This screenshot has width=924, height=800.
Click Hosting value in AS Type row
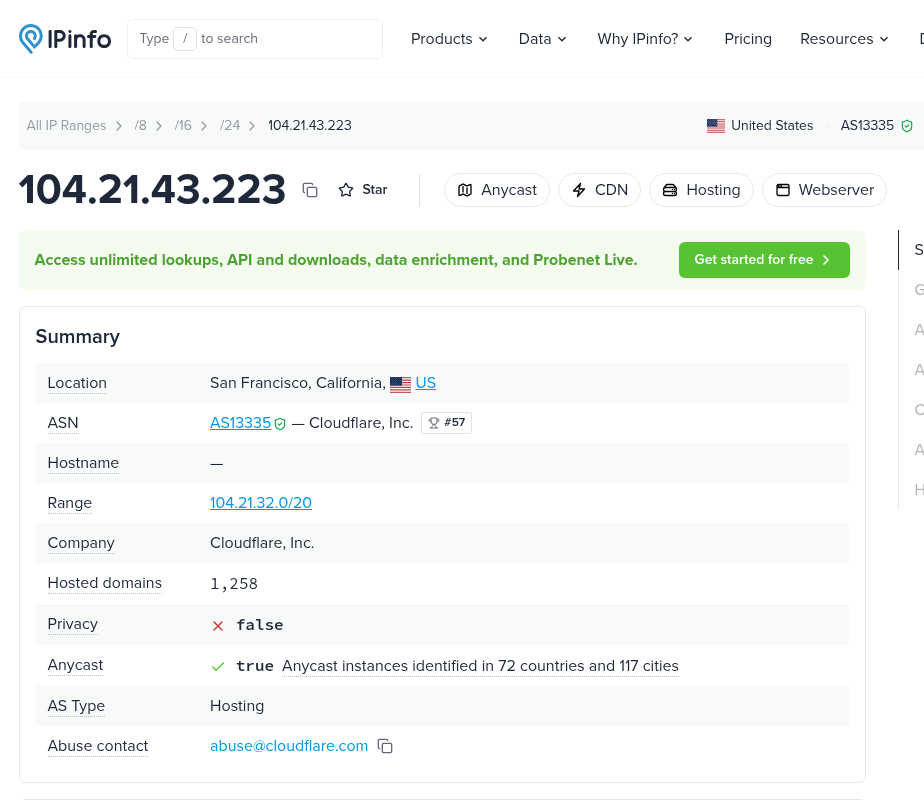click(x=237, y=706)
